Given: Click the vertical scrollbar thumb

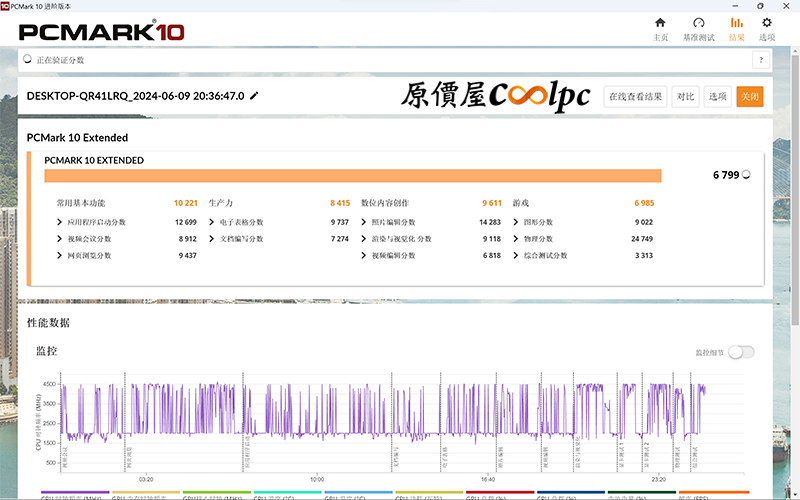Looking at the screenshot, I should click(795, 189).
